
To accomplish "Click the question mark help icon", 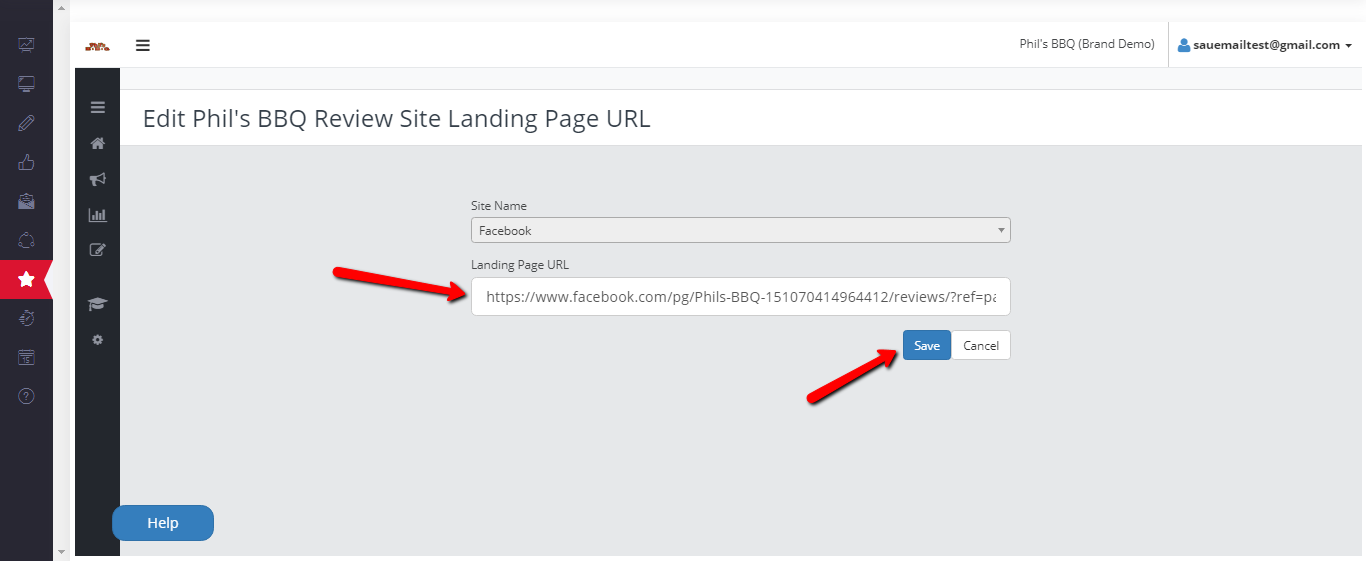I will pyautogui.click(x=26, y=396).
